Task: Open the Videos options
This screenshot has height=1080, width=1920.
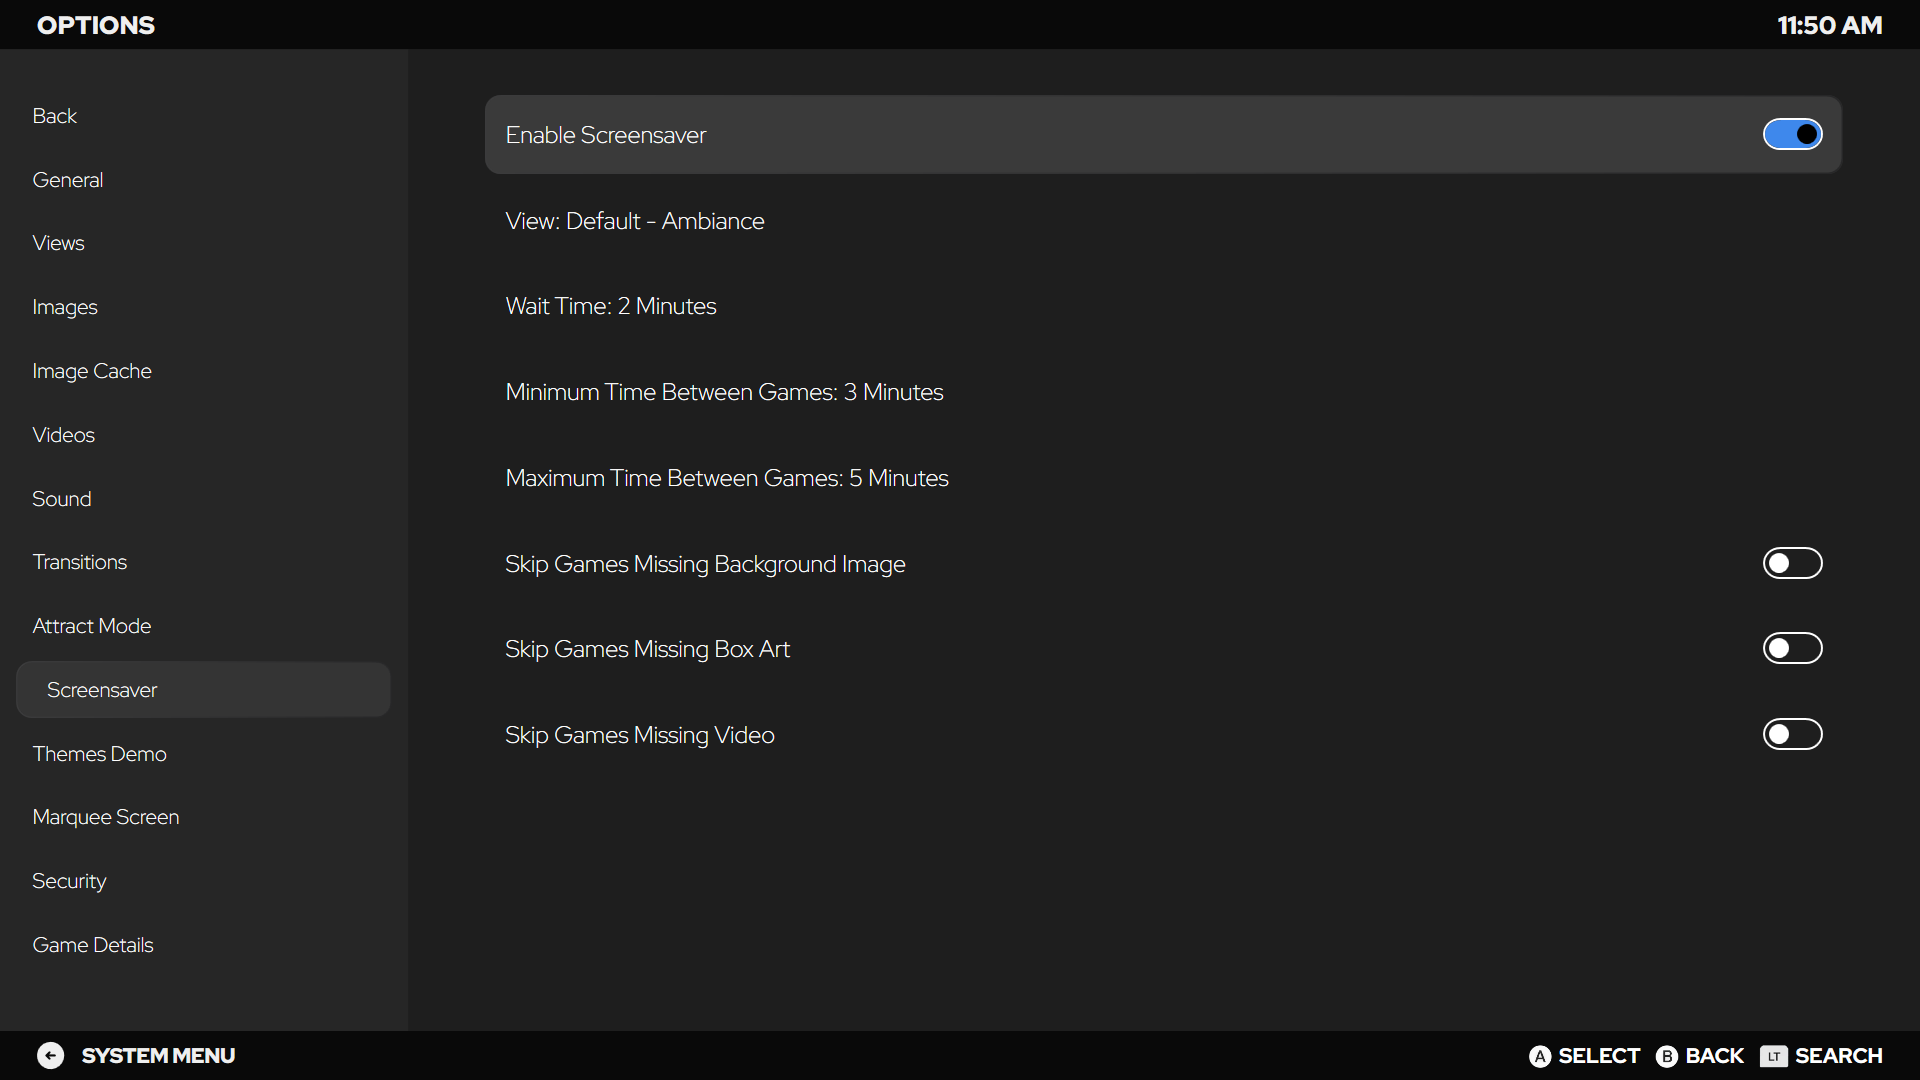Action: (203, 435)
